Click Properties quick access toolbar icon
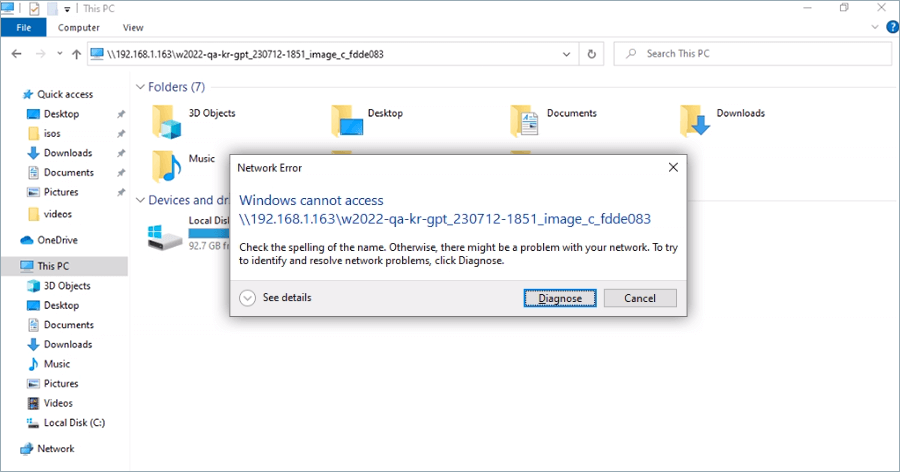Image resolution: width=900 pixels, height=472 pixels. coord(34,9)
